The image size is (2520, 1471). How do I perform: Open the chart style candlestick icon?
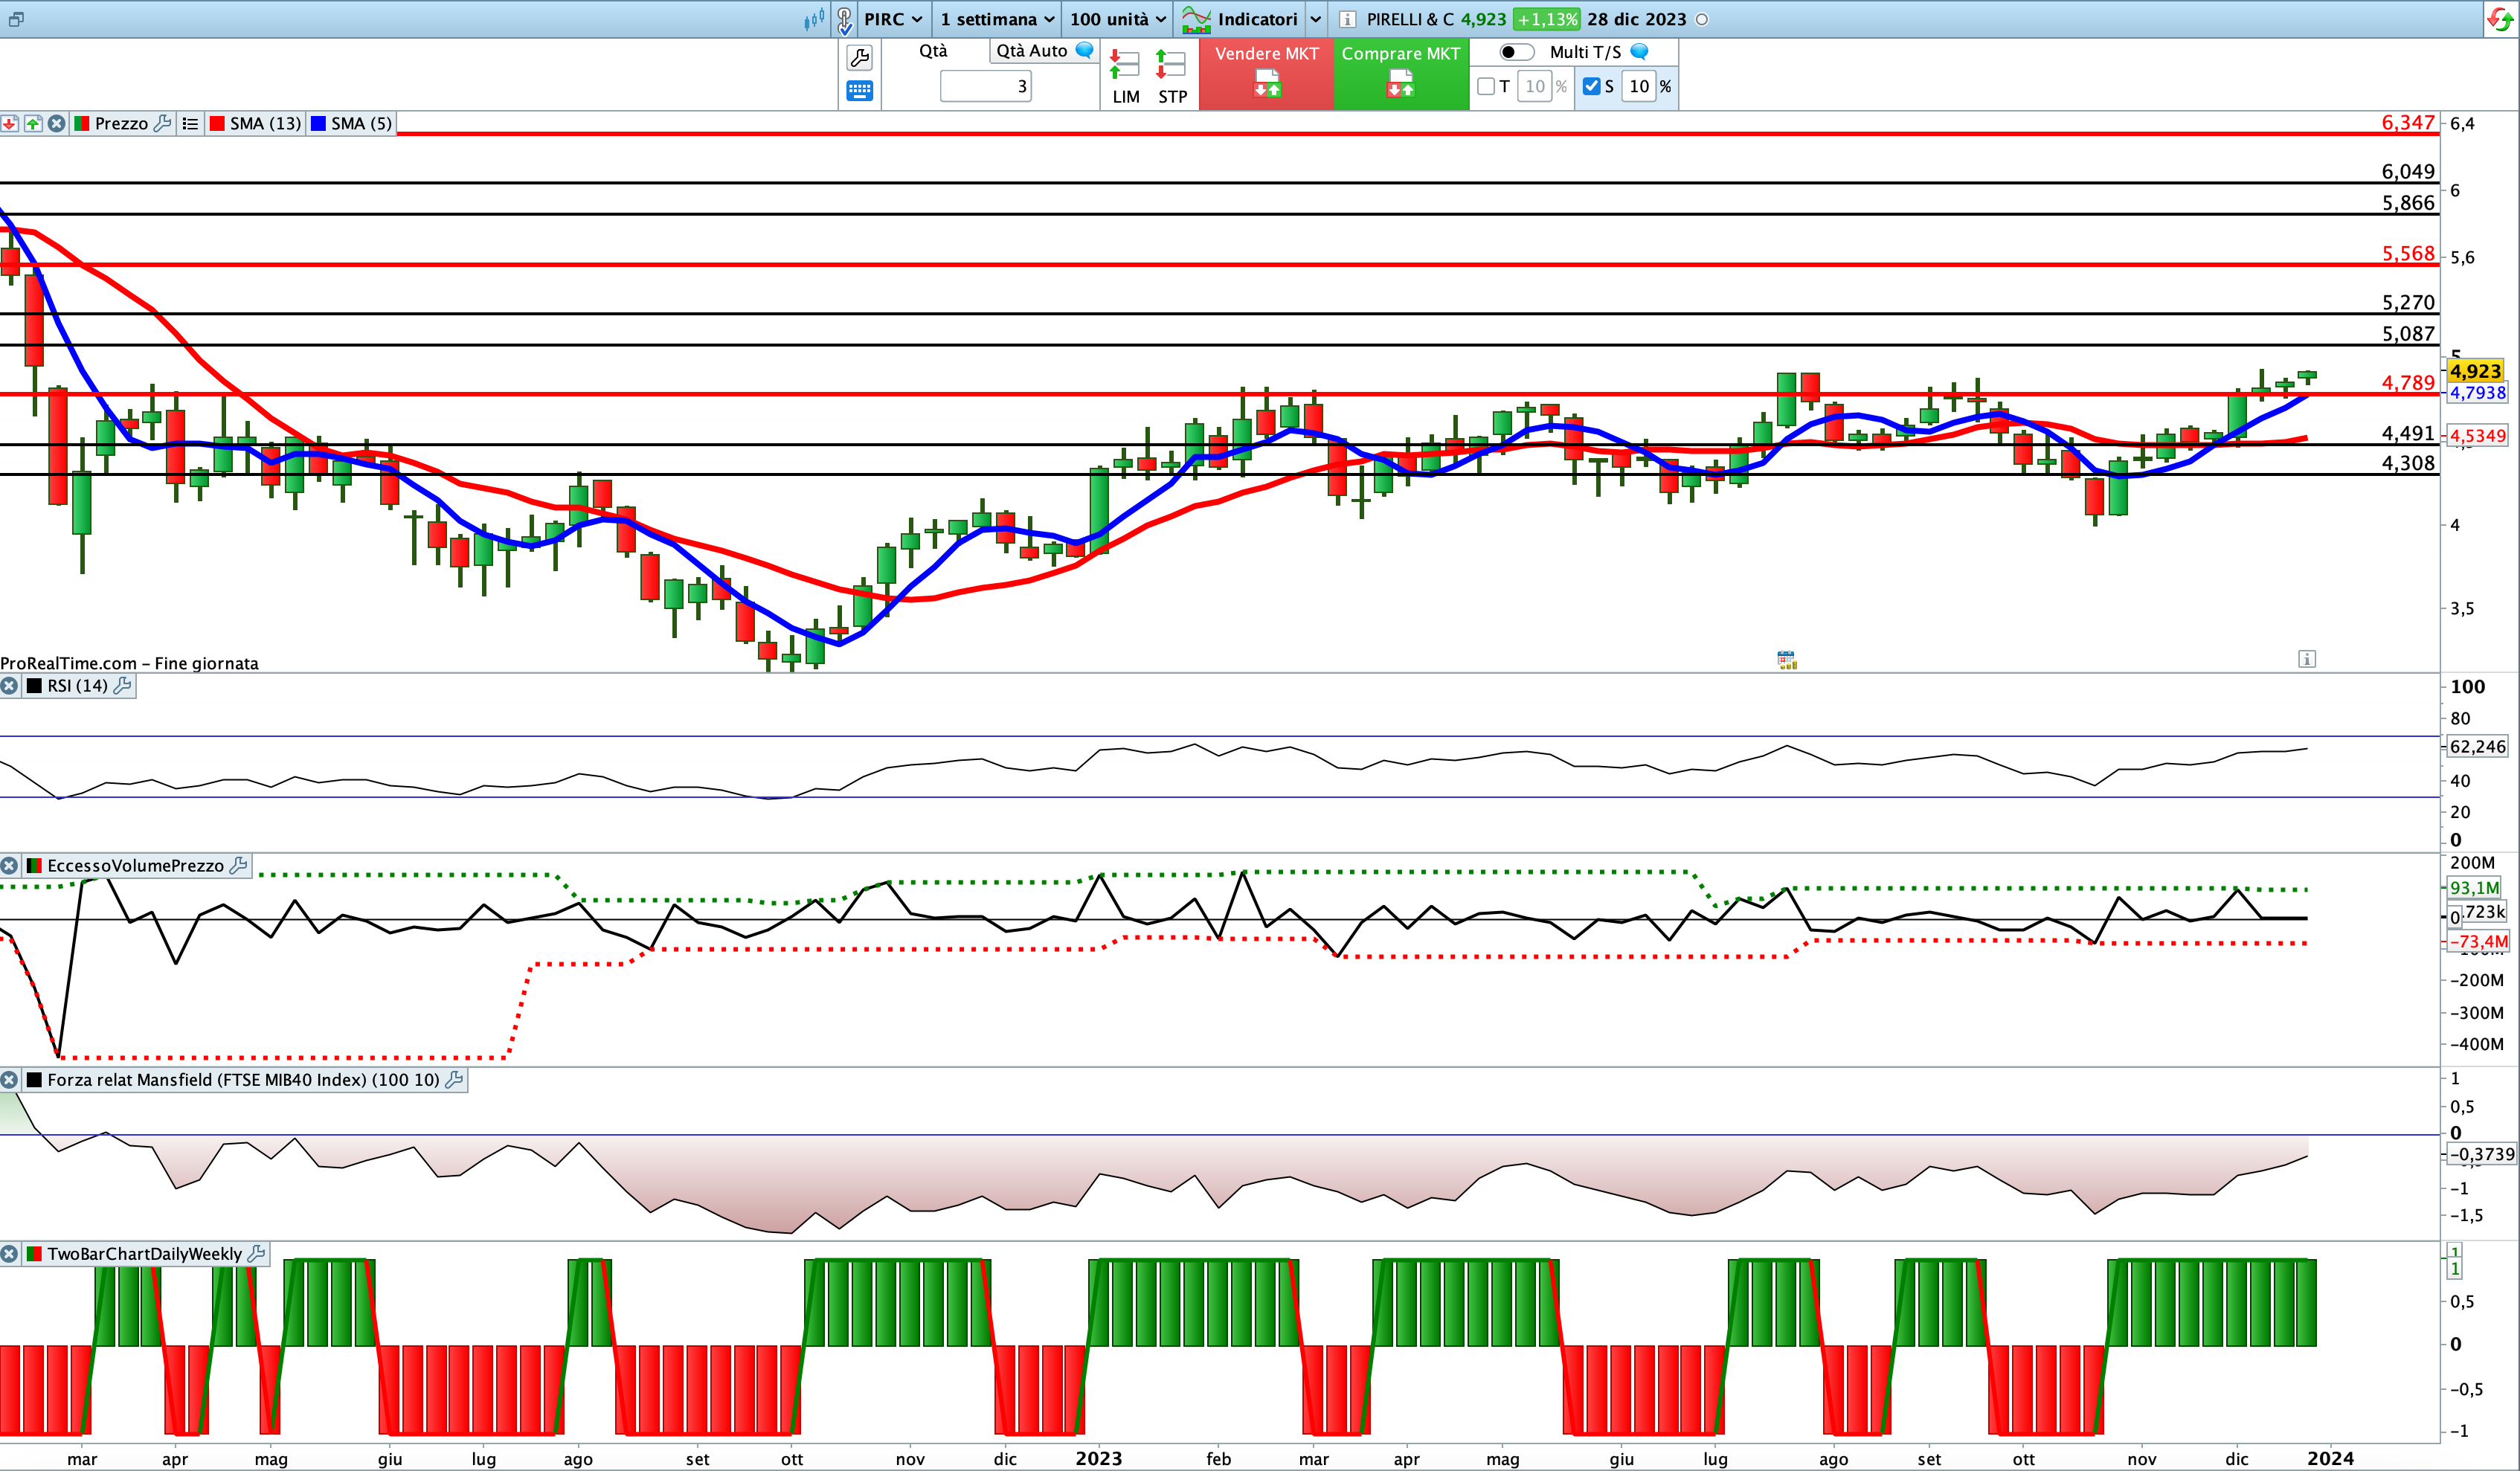[x=814, y=19]
